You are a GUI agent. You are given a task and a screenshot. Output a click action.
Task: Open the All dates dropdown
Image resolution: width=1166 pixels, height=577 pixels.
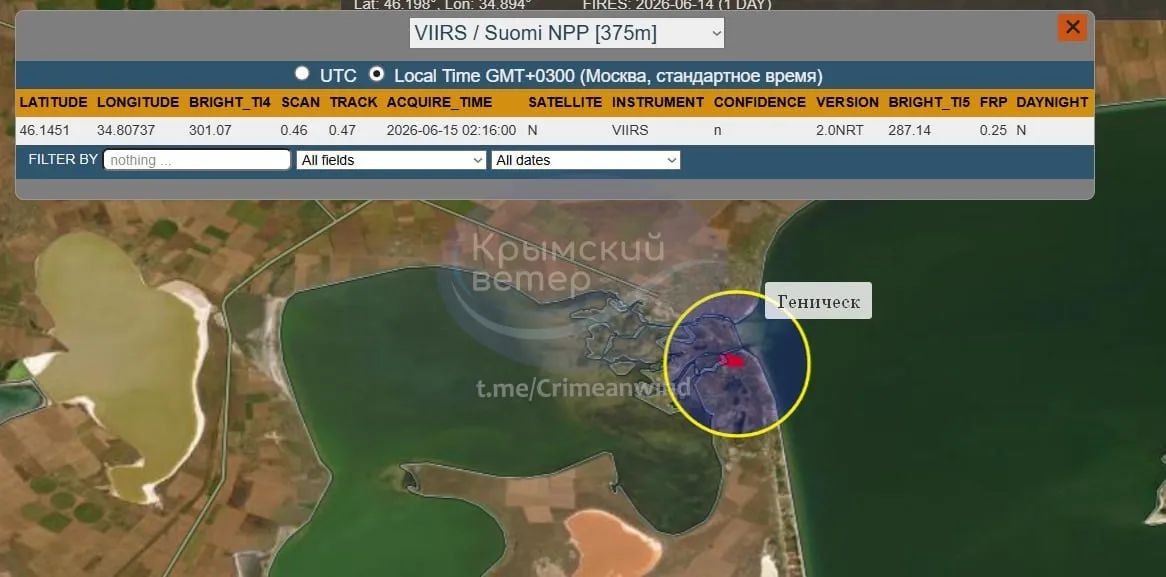click(586, 160)
